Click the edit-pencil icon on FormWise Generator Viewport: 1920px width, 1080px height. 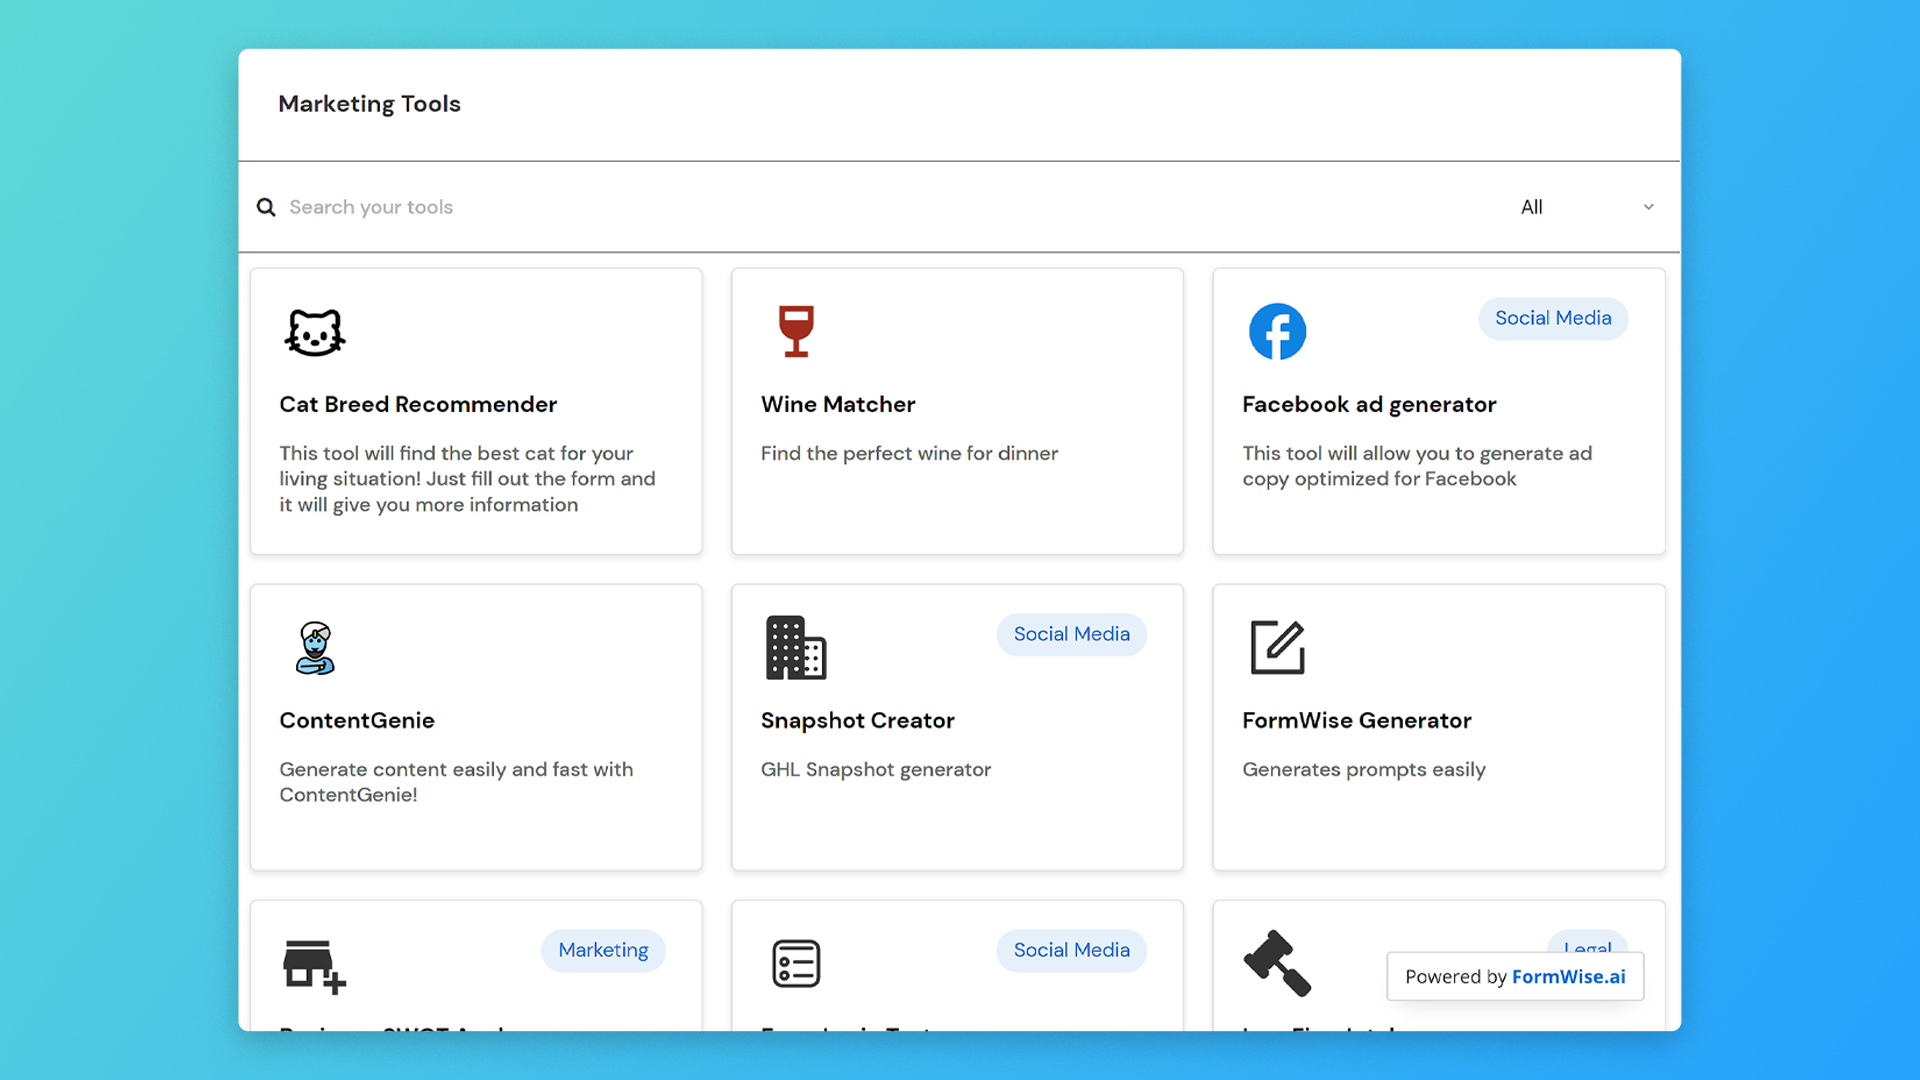[x=1277, y=647]
